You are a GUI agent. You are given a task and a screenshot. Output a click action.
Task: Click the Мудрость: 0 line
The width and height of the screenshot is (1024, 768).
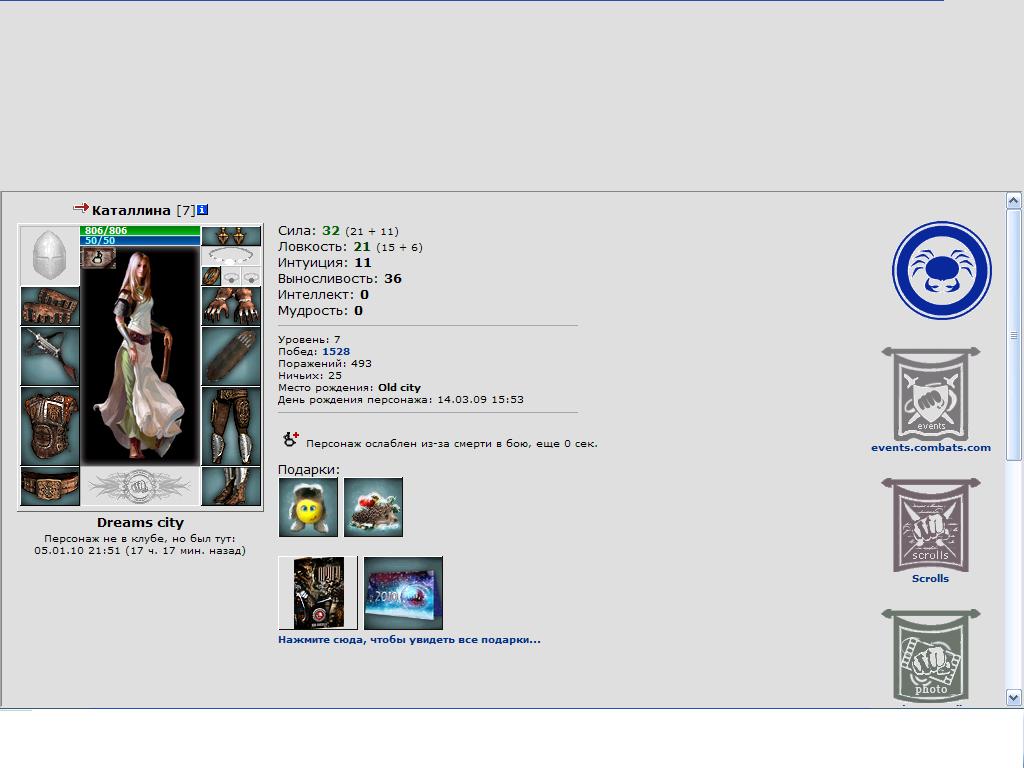pos(320,311)
